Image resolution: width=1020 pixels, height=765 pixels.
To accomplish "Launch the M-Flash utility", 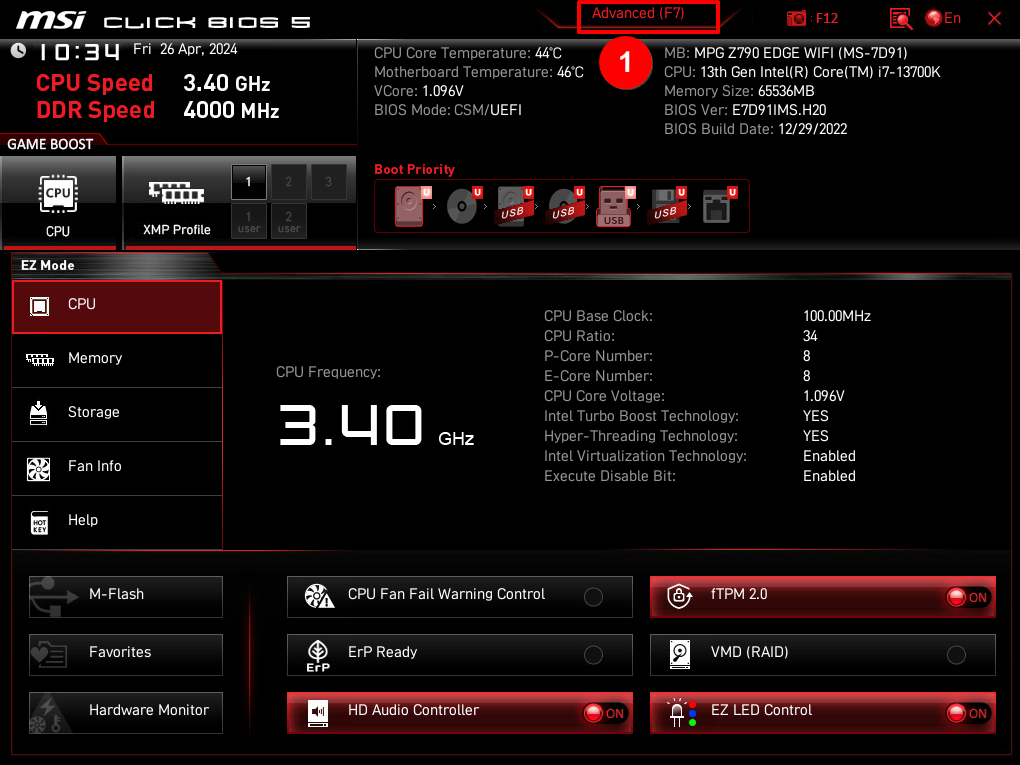I will [125, 596].
